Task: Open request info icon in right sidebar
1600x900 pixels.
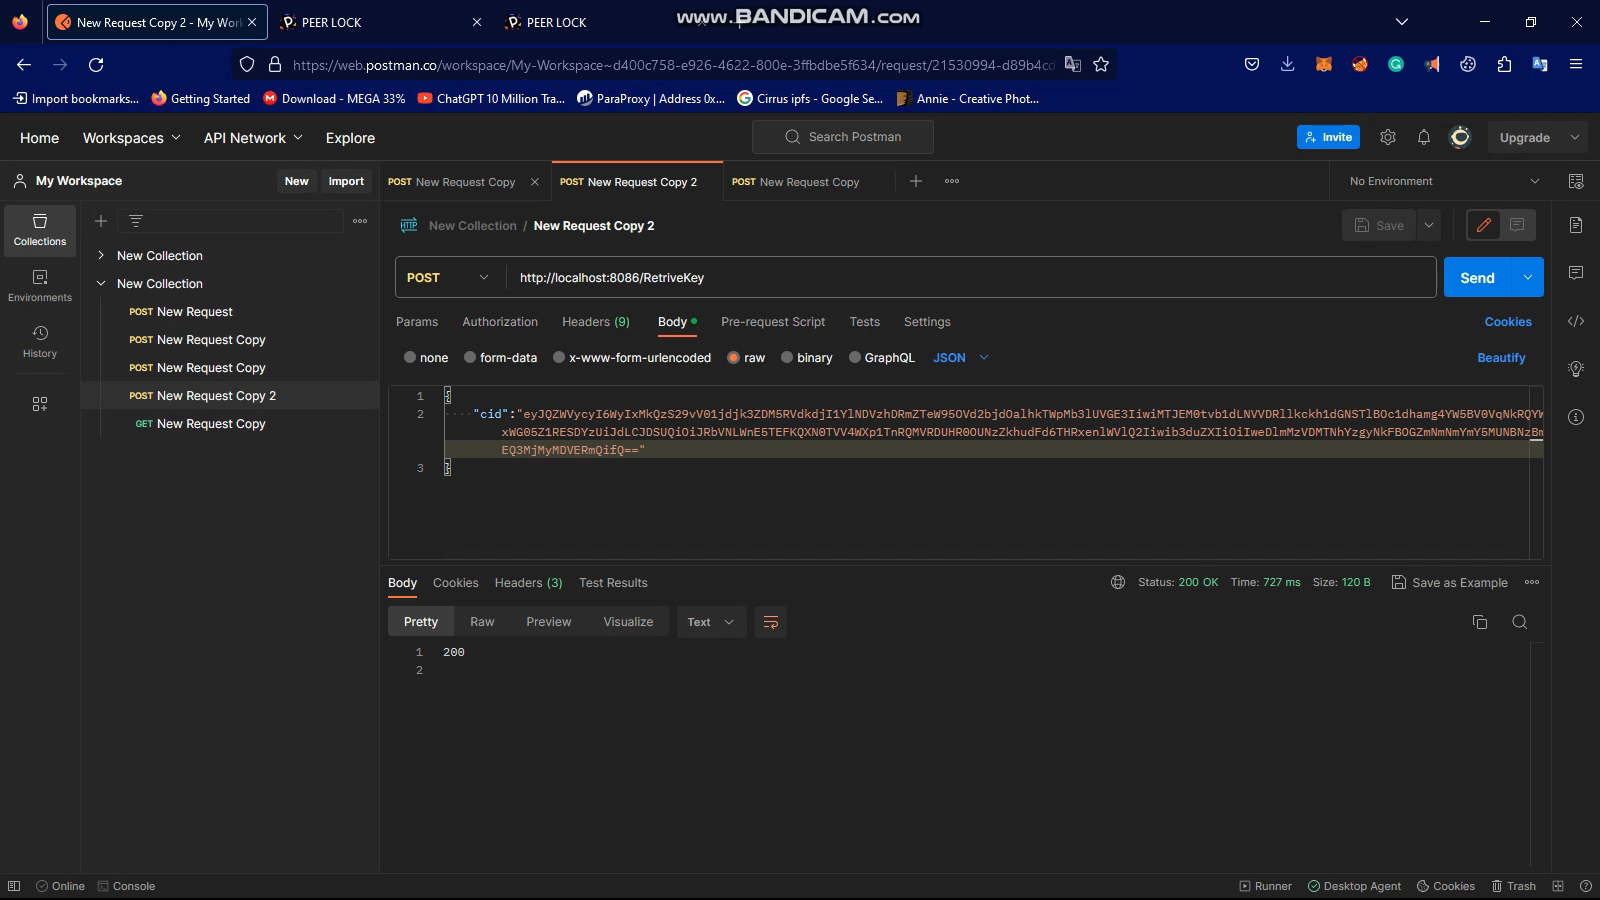Action: (1576, 417)
